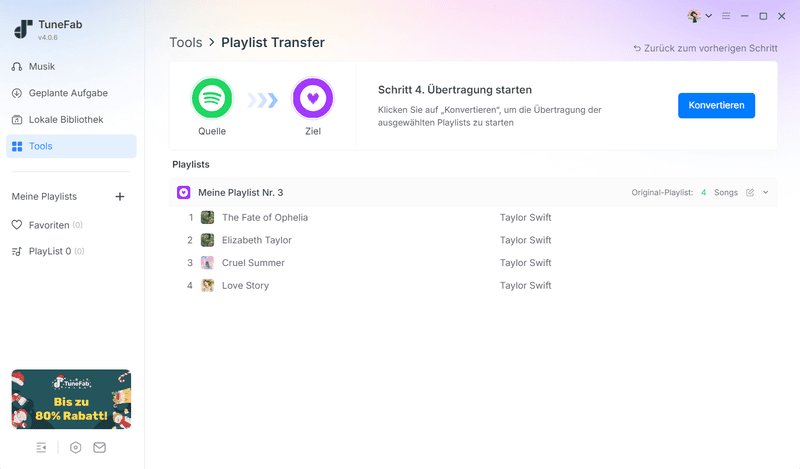The image size is (800, 469).
Task: Open Lokale Bibliothek from sidebar
Action: (x=65, y=120)
